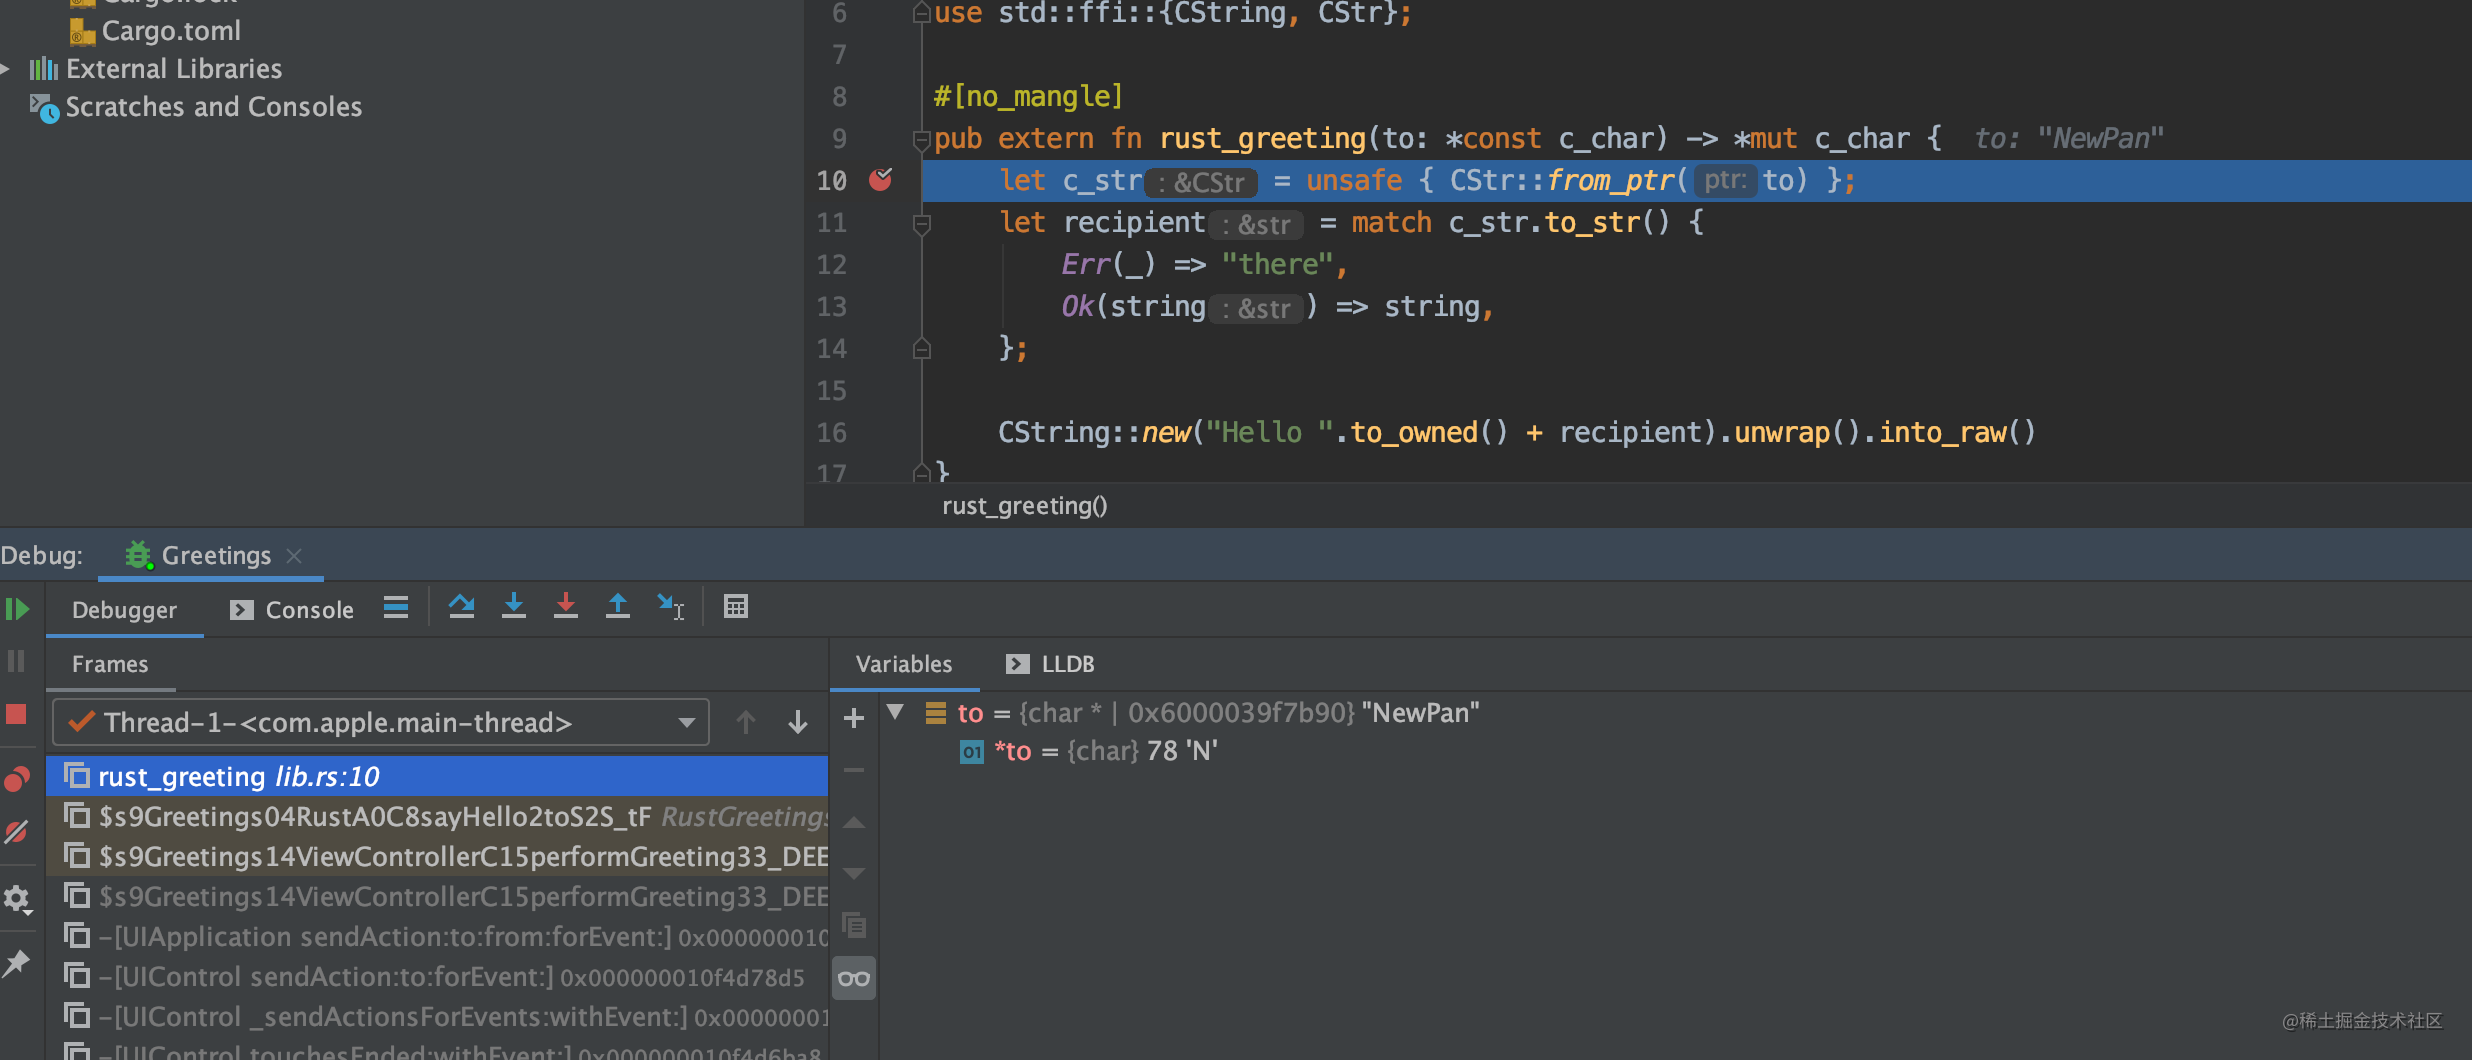Select the *to = {char} 78 'N' variable
2472x1060 pixels.
pos(1089,751)
